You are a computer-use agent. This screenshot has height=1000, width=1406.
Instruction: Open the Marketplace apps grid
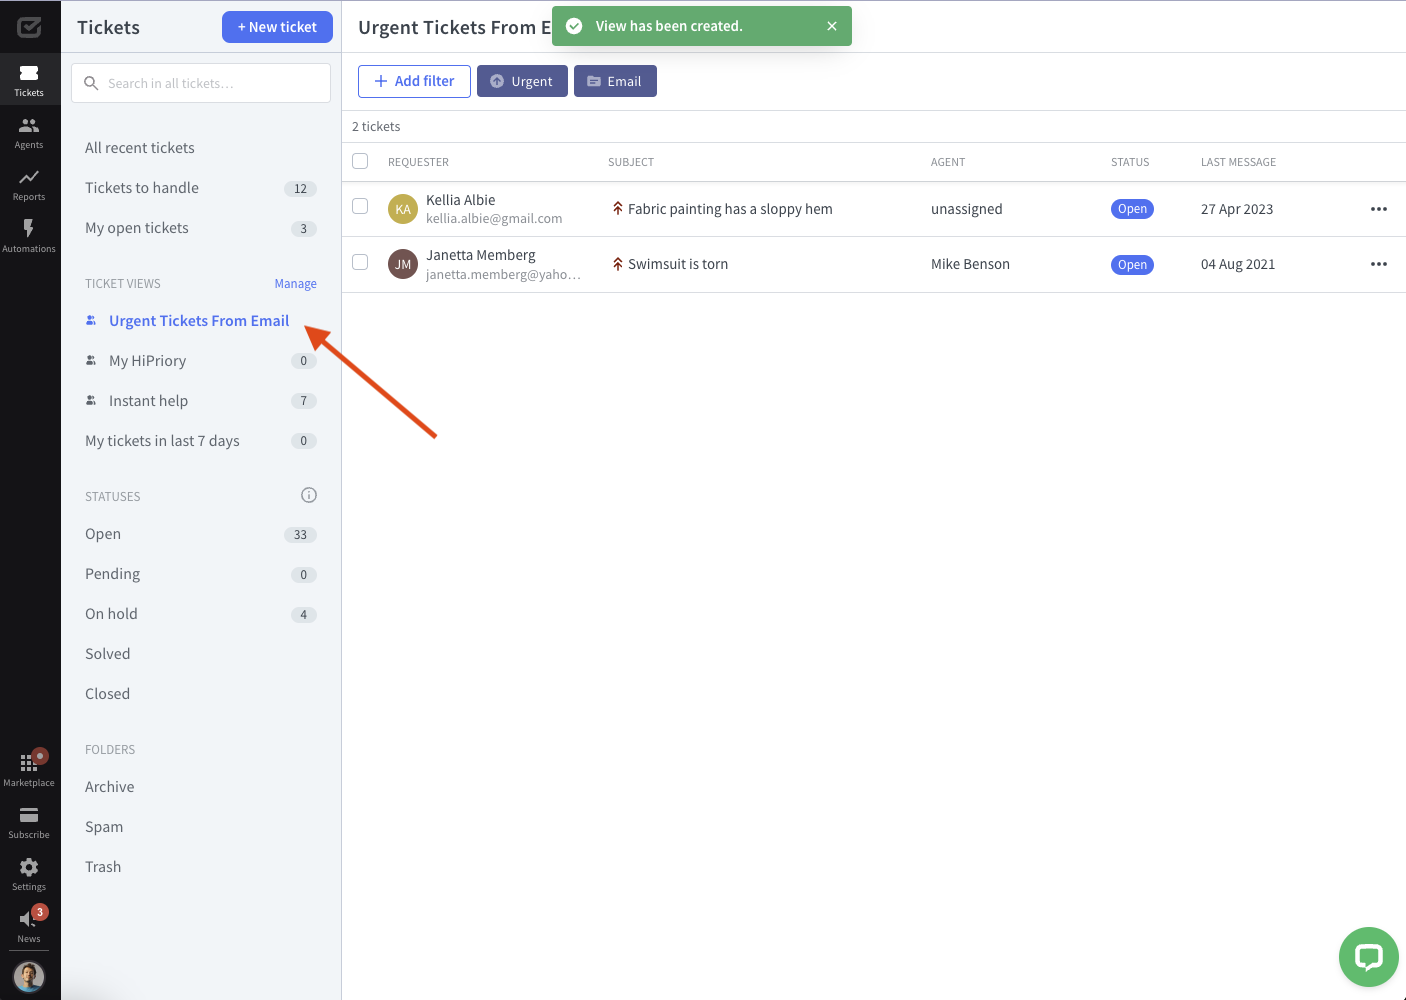pyautogui.click(x=29, y=770)
